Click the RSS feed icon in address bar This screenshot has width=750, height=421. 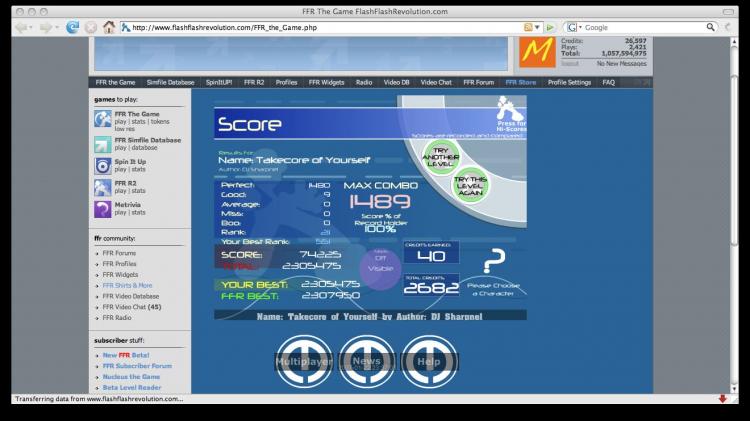(x=528, y=27)
